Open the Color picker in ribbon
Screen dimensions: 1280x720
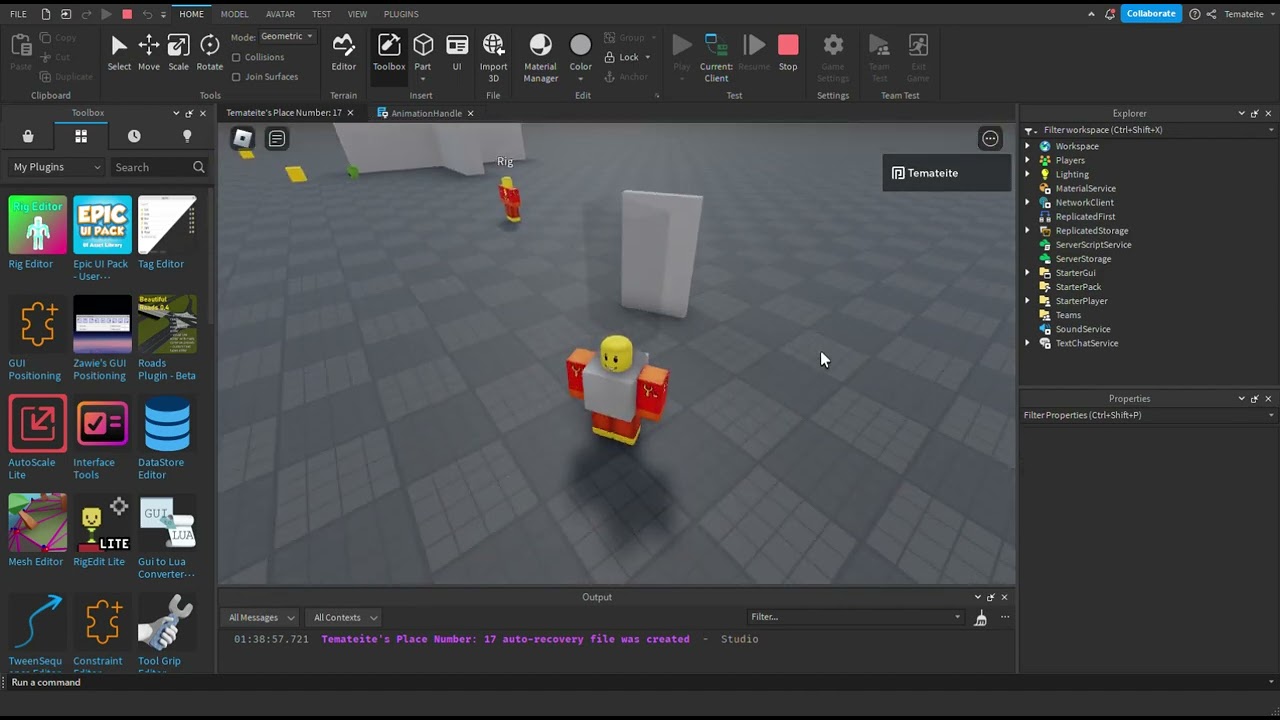580,54
